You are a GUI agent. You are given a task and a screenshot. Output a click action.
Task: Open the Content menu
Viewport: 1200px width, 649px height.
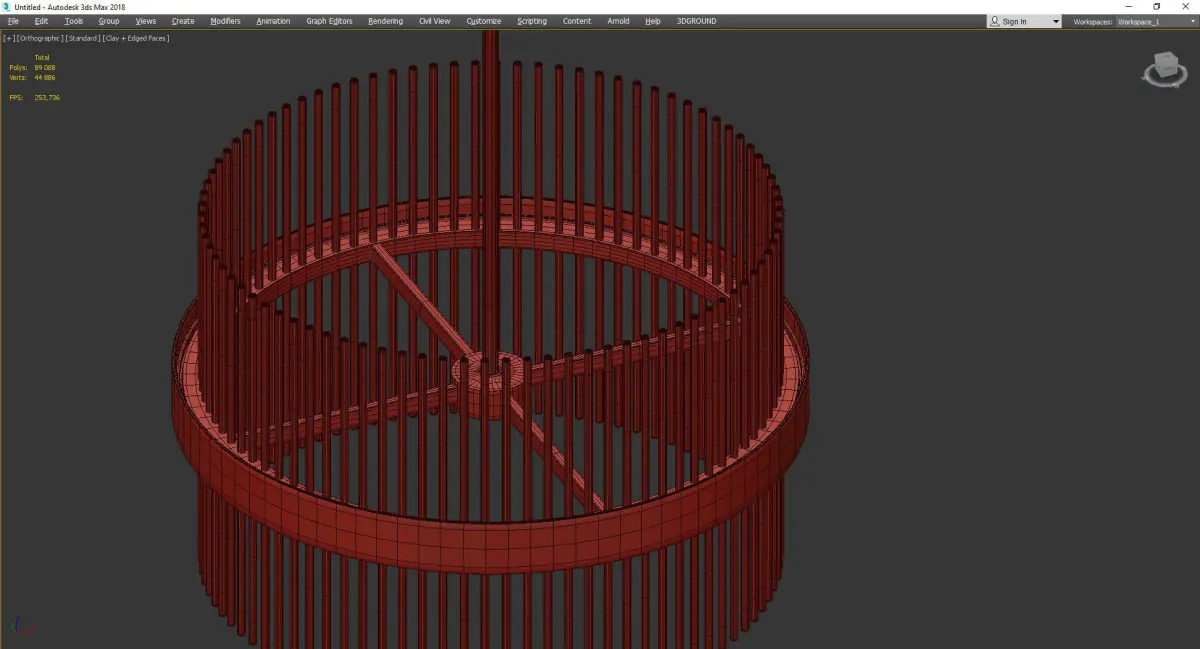coord(577,21)
